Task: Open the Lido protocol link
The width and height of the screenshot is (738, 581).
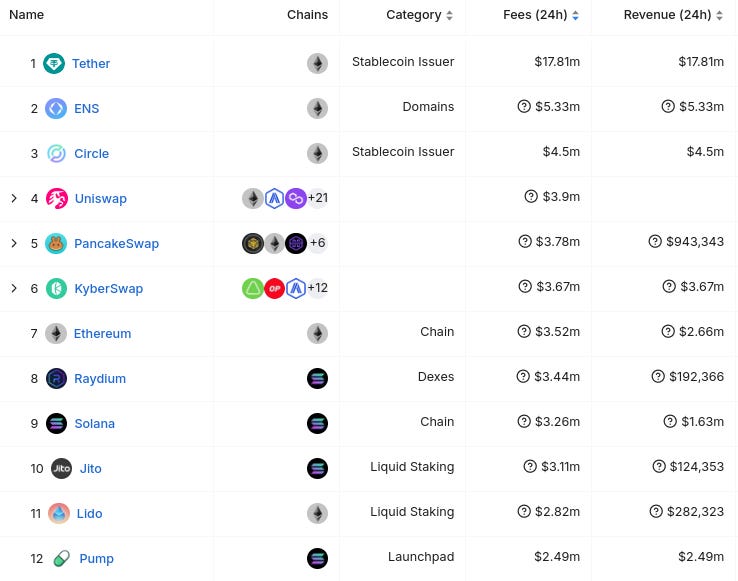Action: 89,514
